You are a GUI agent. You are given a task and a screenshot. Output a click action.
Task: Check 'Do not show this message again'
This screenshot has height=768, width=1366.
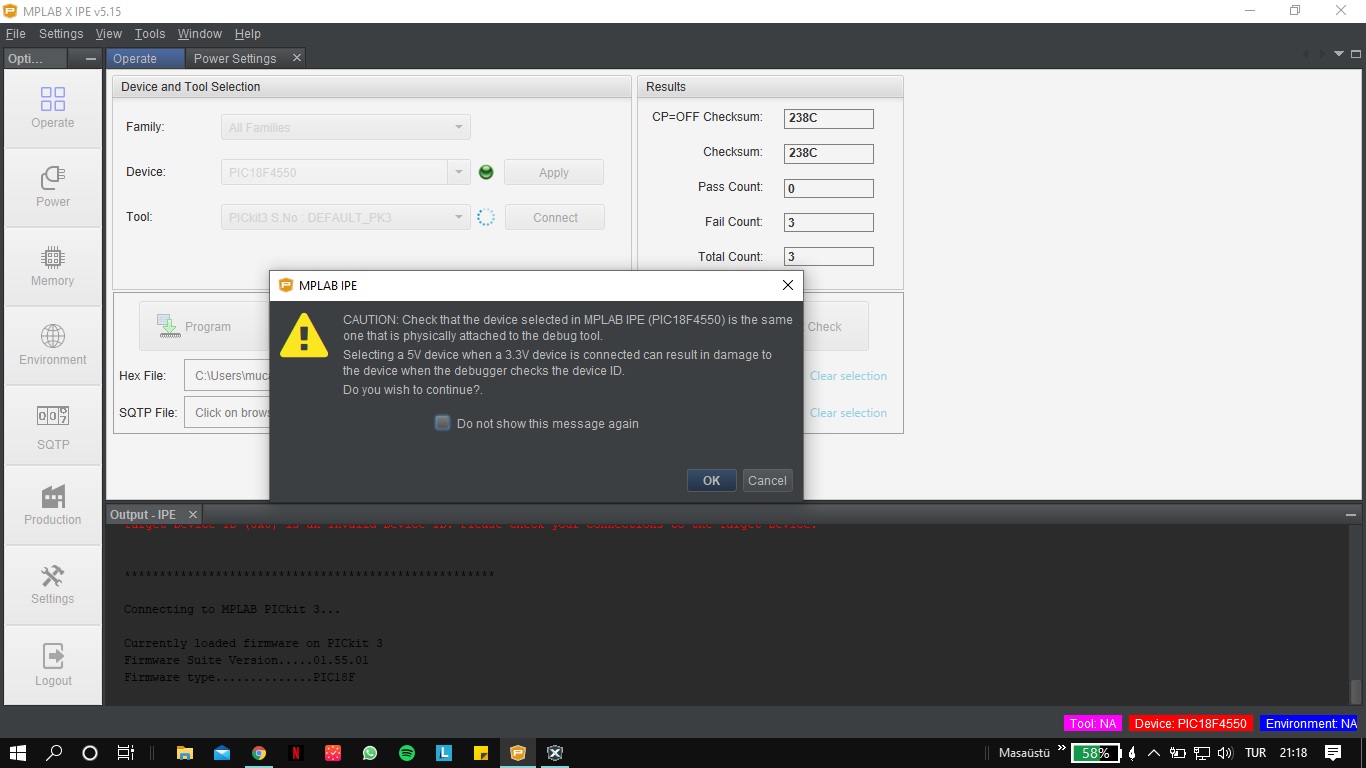coord(443,423)
